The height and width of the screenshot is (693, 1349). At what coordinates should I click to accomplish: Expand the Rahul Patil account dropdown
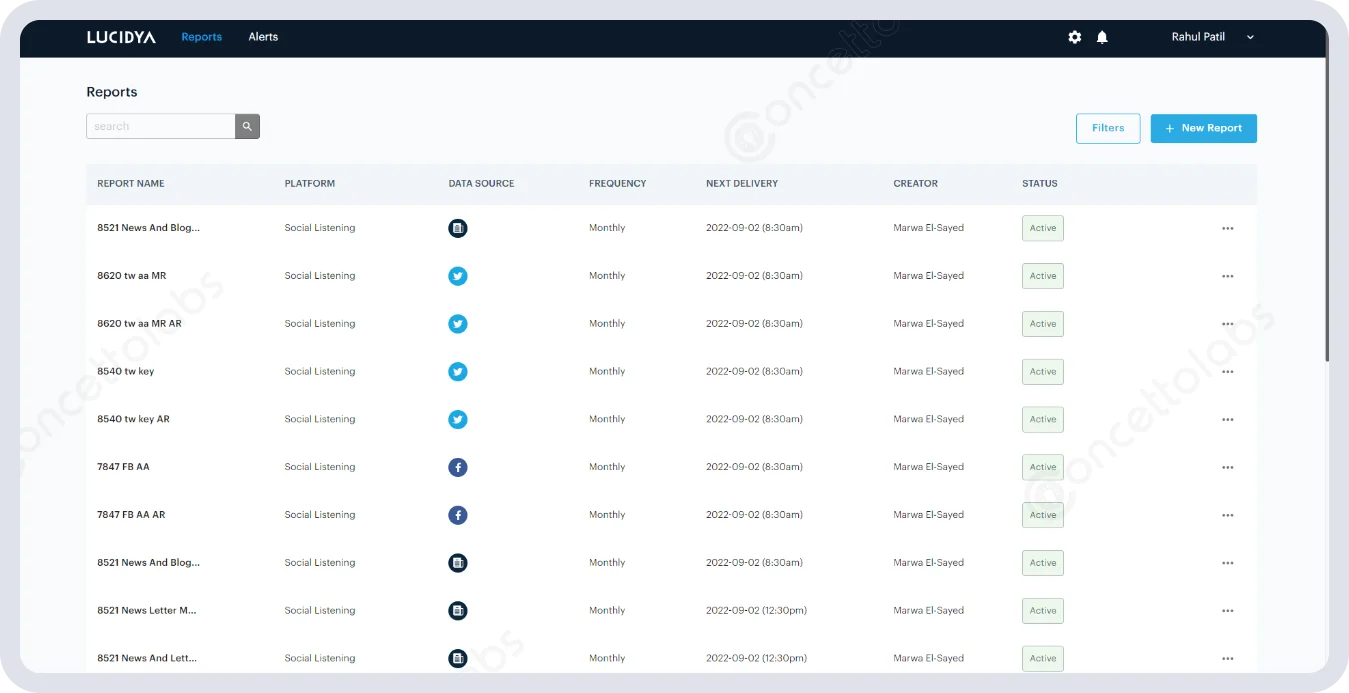click(1249, 37)
